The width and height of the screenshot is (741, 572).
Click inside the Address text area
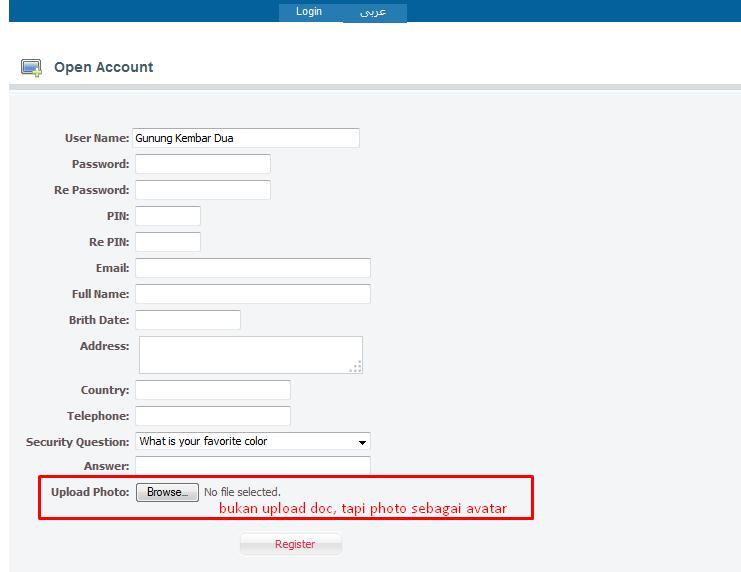pos(251,355)
